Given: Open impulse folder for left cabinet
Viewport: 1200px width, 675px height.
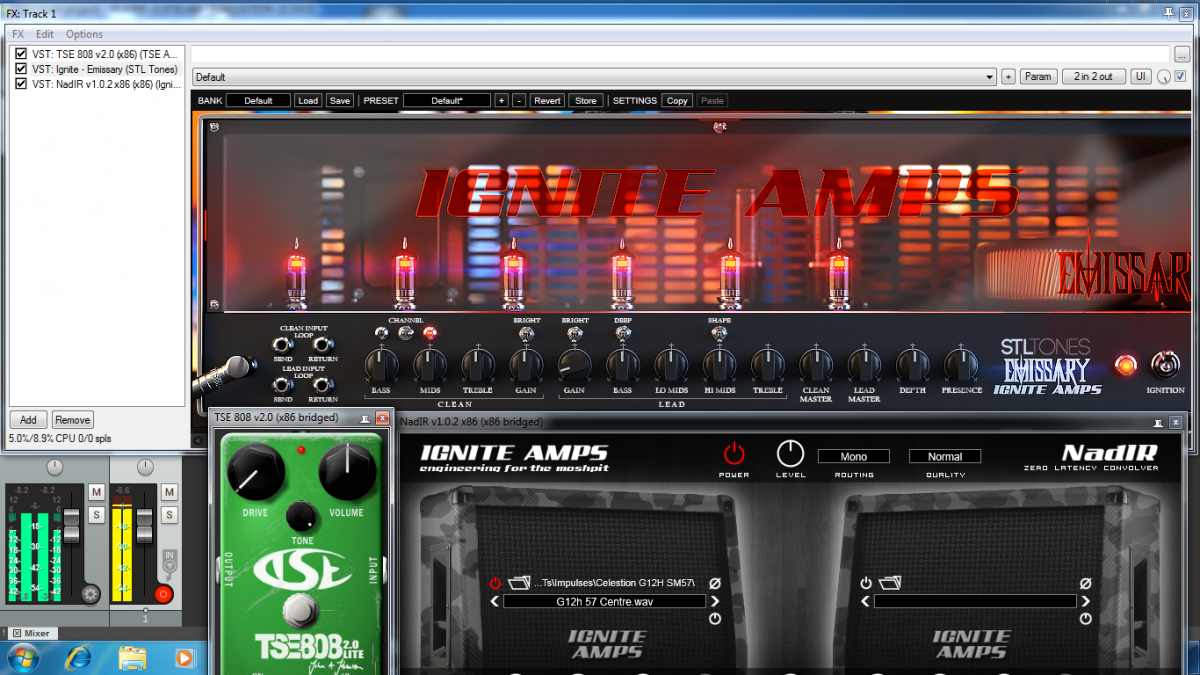Looking at the screenshot, I should click(x=516, y=583).
